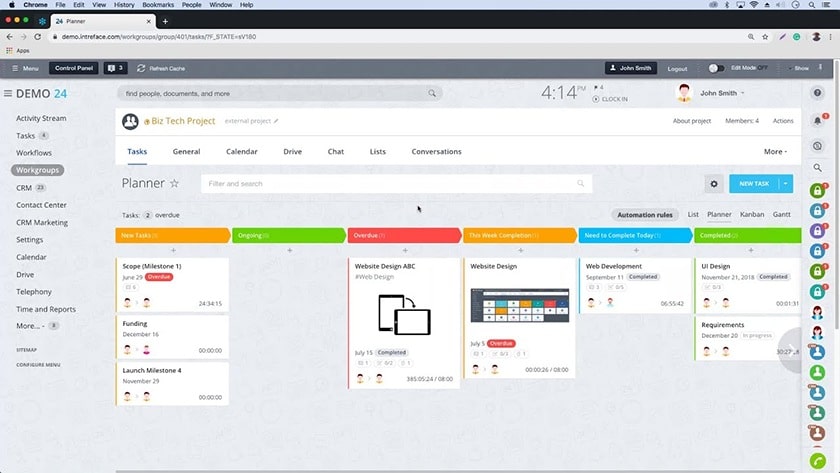Click Automation rules button
Image resolution: width=840 pixels, height=473 pixels.
pyautogui.click(x=645, y=215)
